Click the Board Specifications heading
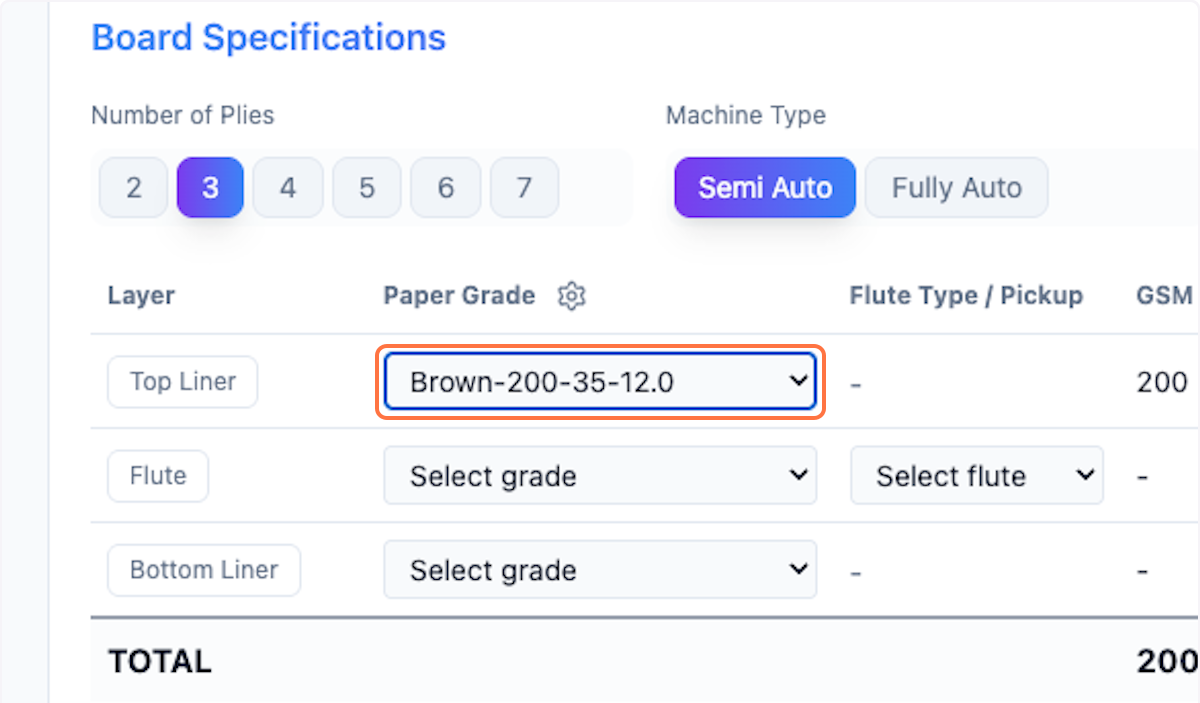The image size is (1200, 703). [x=269, y=38]
